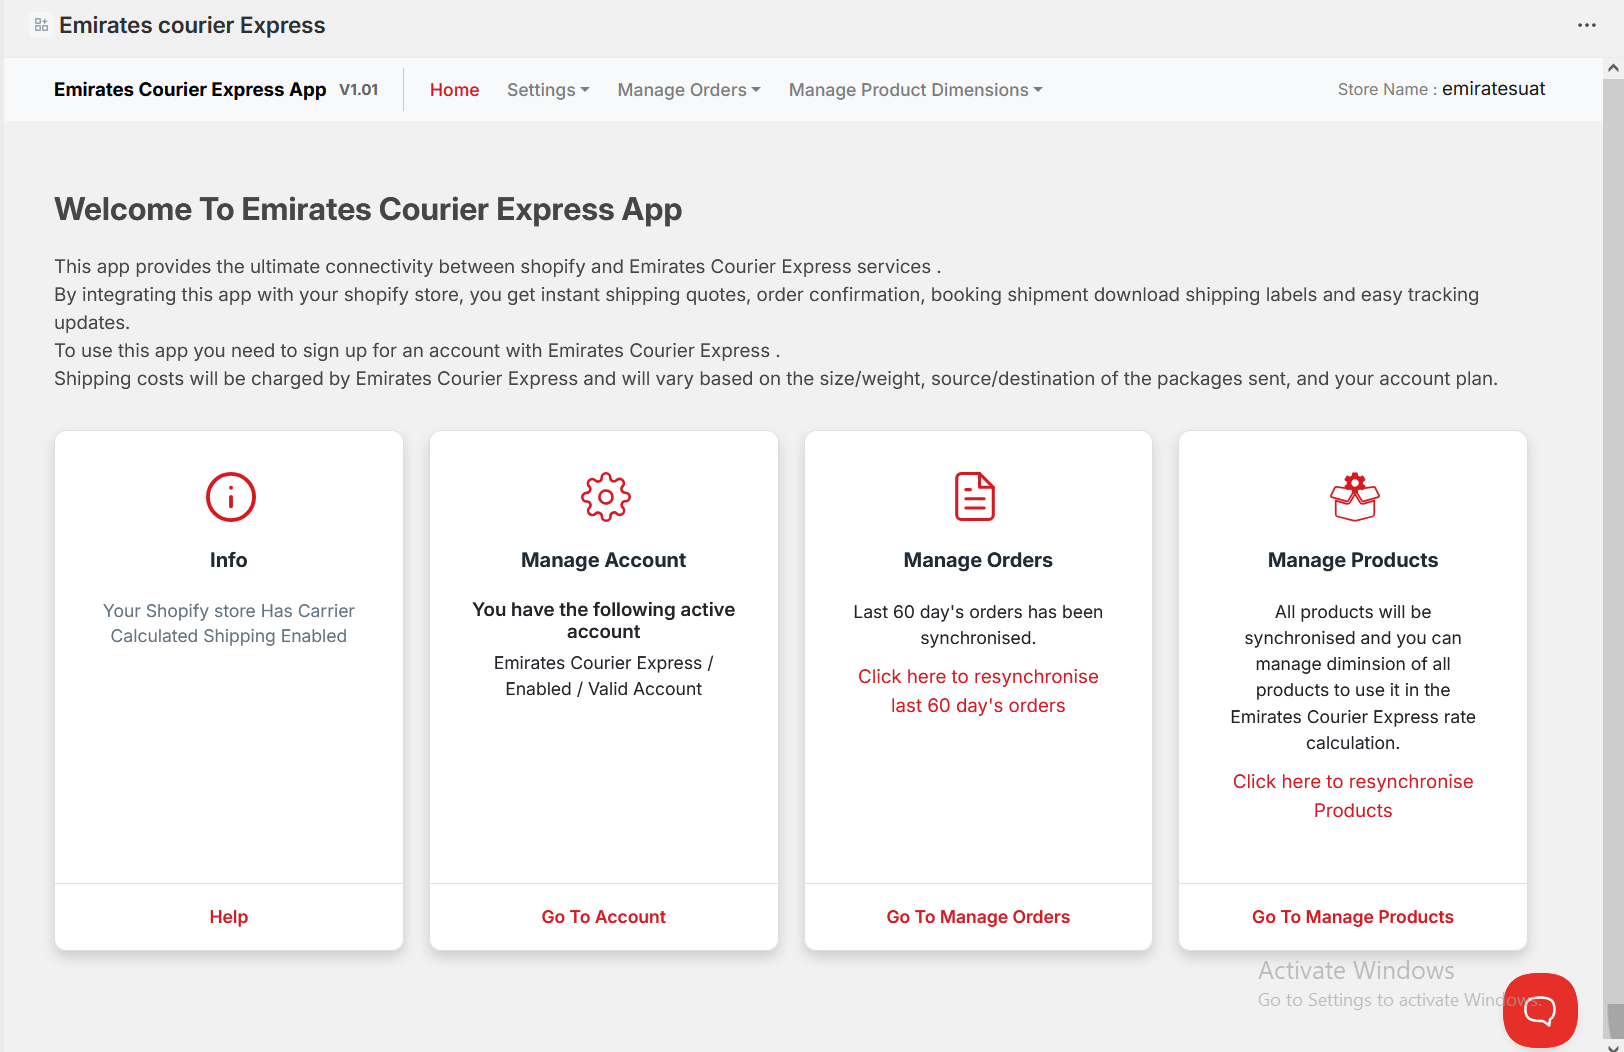Open Go To Account link
This screenshot has height=1052, width=1624.
pos(604,917)
